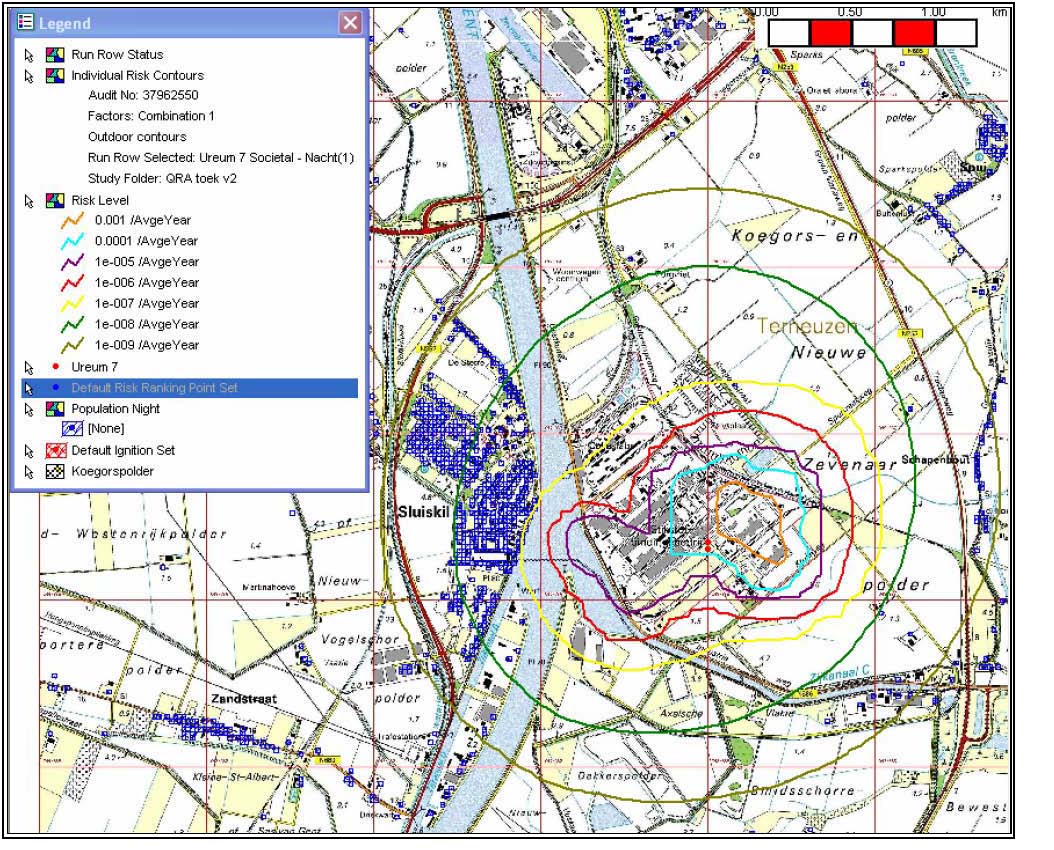Image resolution: width=1054 pixels, height=850 pixels.
Task: Click the olive 1e-009 /AvgeYear contour swatch
Action: click(73, 345)
